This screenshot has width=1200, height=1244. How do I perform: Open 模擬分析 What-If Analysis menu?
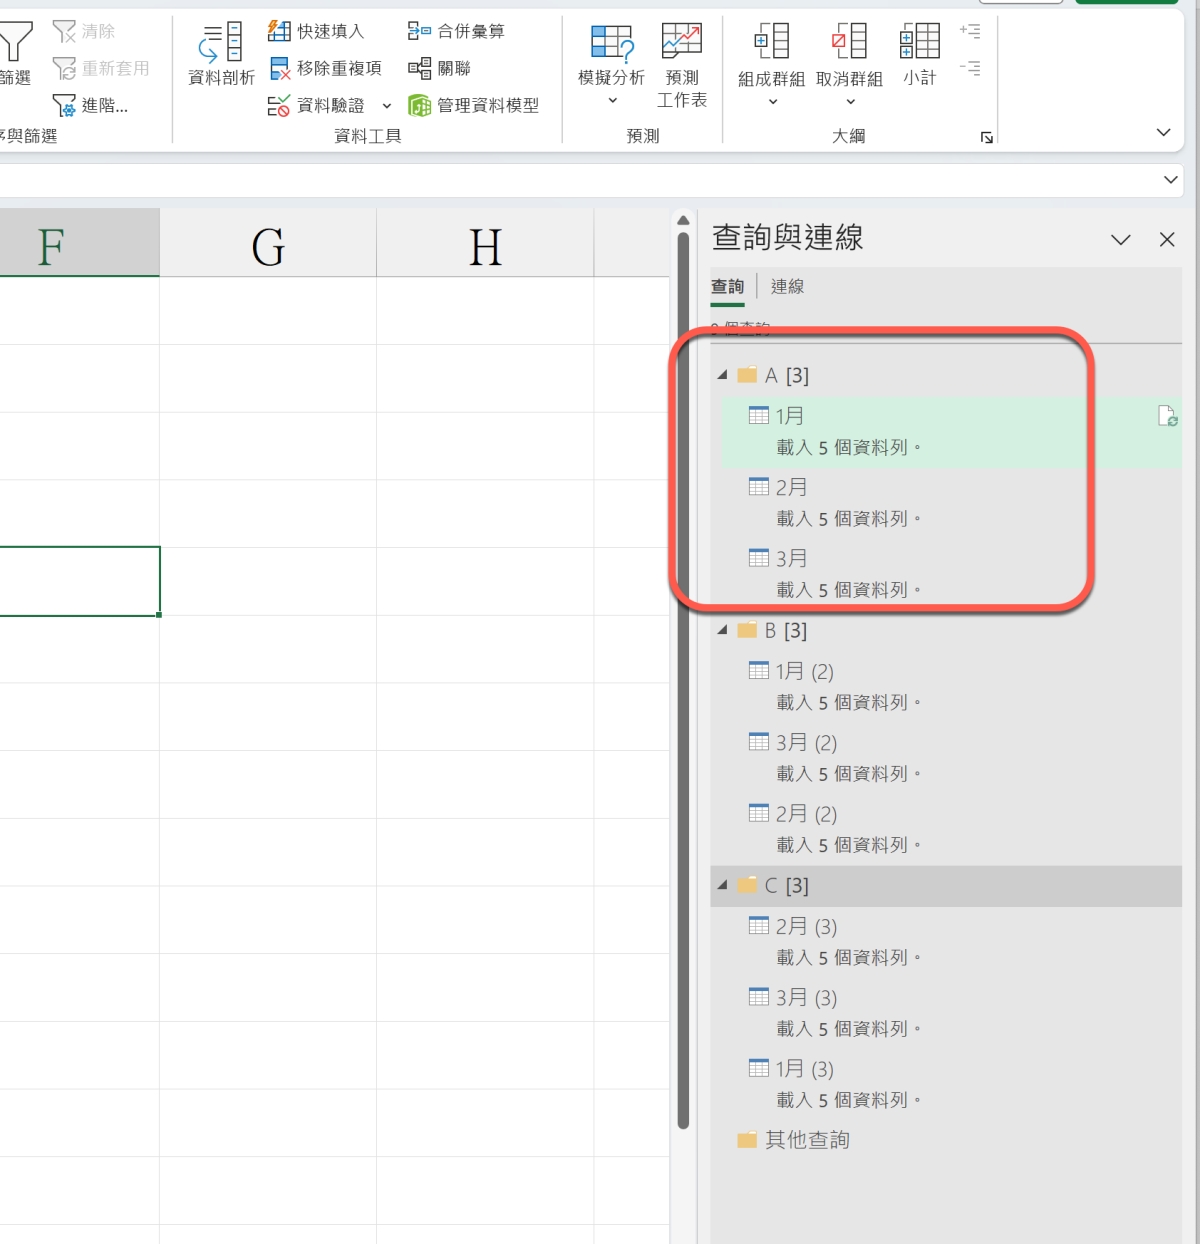[x=611, y=64]
